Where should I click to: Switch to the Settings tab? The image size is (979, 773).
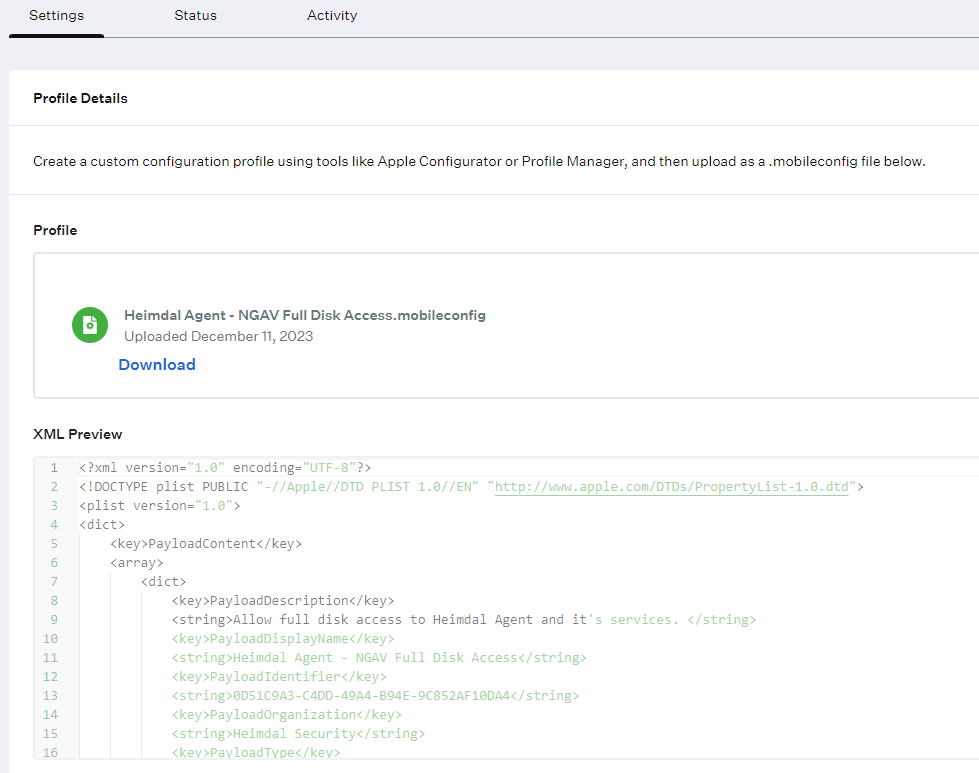(56, 16)
